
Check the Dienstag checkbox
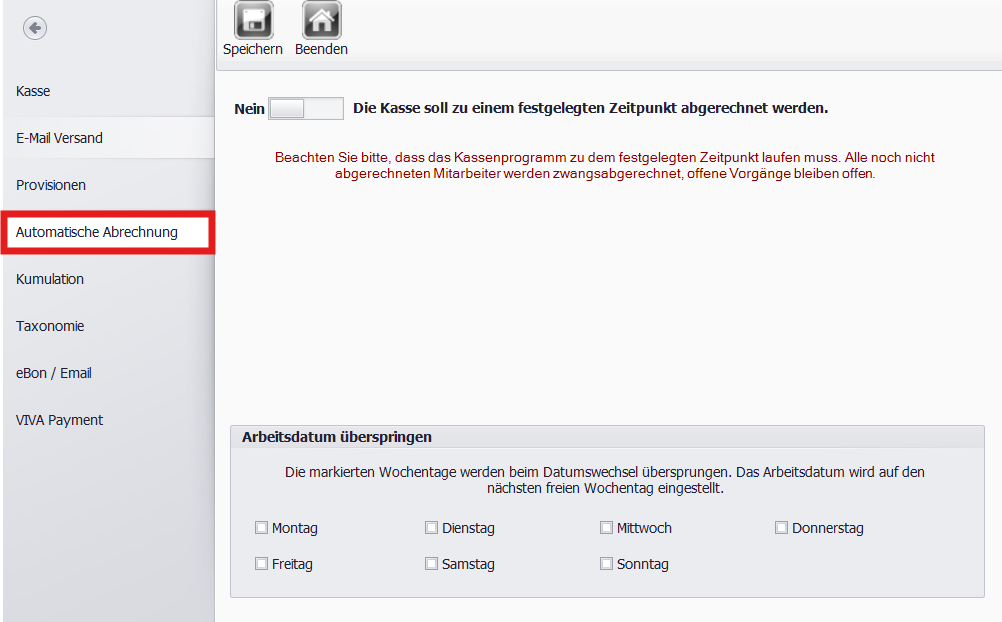[431, 527]
